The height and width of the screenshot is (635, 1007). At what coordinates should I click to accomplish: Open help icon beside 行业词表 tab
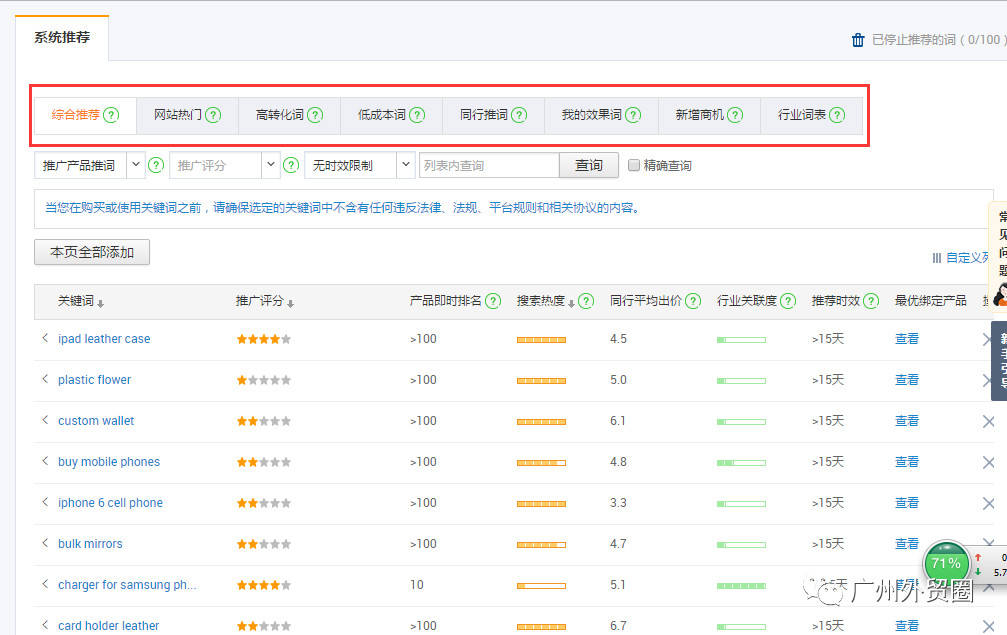(837, 115)
